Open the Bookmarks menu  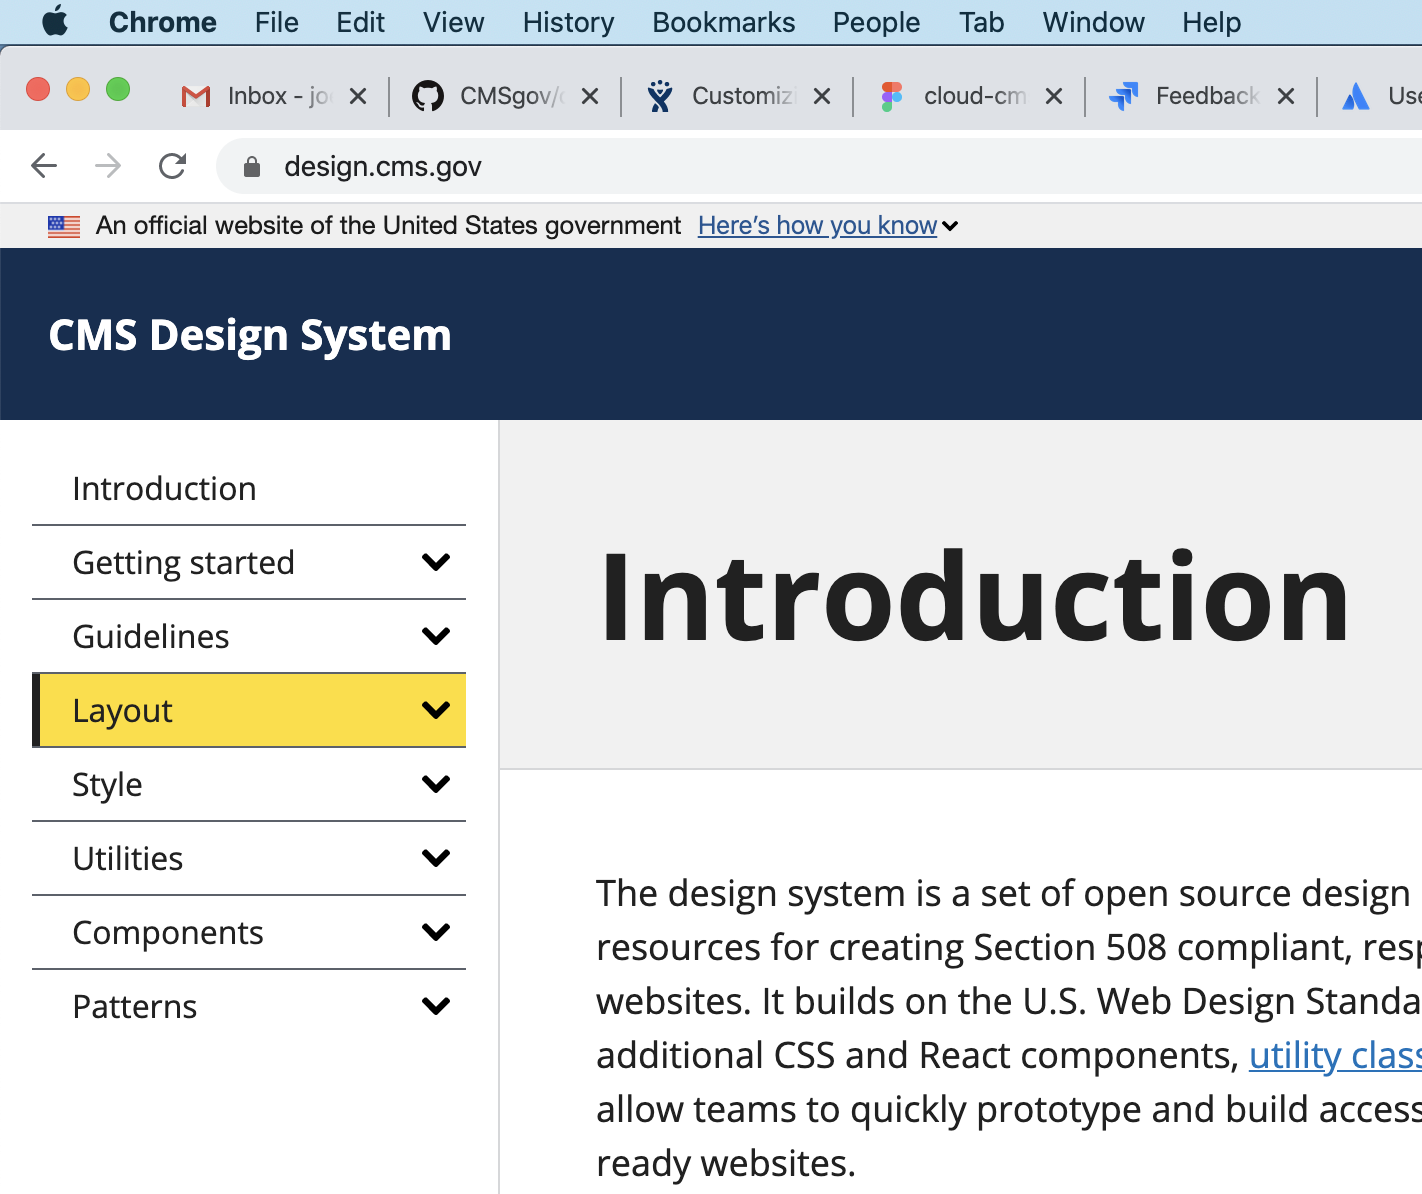(723, 22)
